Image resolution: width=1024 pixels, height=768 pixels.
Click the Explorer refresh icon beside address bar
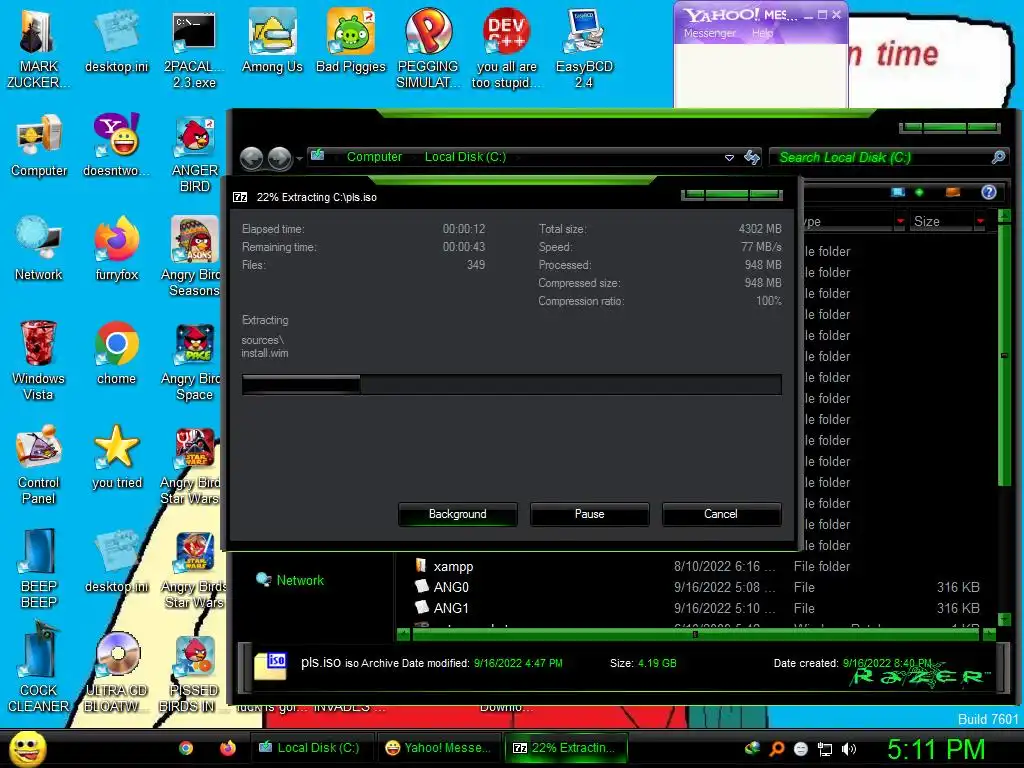(752, 157)
